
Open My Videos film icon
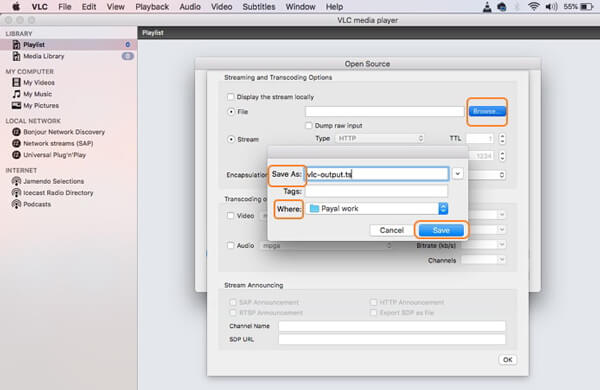[16, 82]
